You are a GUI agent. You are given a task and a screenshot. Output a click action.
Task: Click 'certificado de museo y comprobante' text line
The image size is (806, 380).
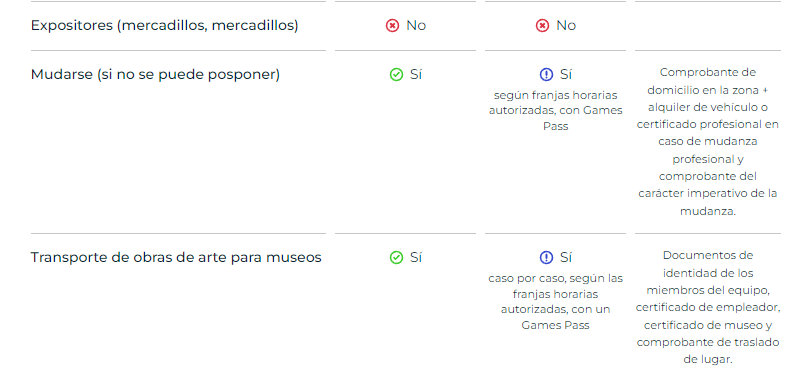click(708, 325)
